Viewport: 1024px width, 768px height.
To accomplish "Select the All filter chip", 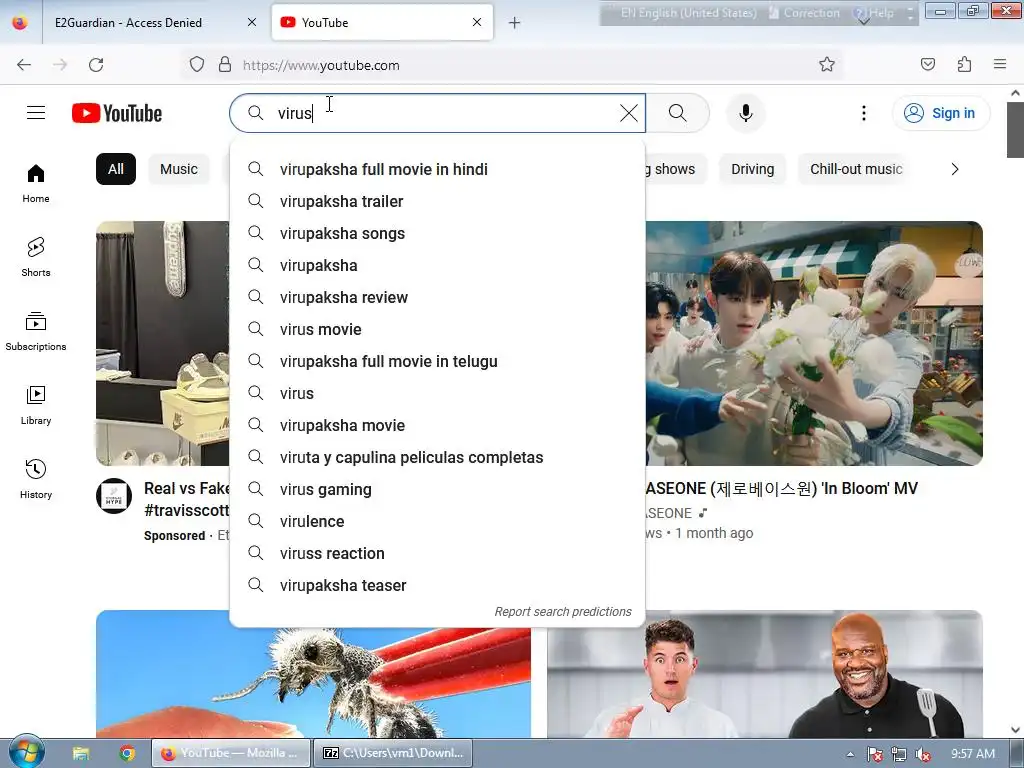I will tap(116, 169).
